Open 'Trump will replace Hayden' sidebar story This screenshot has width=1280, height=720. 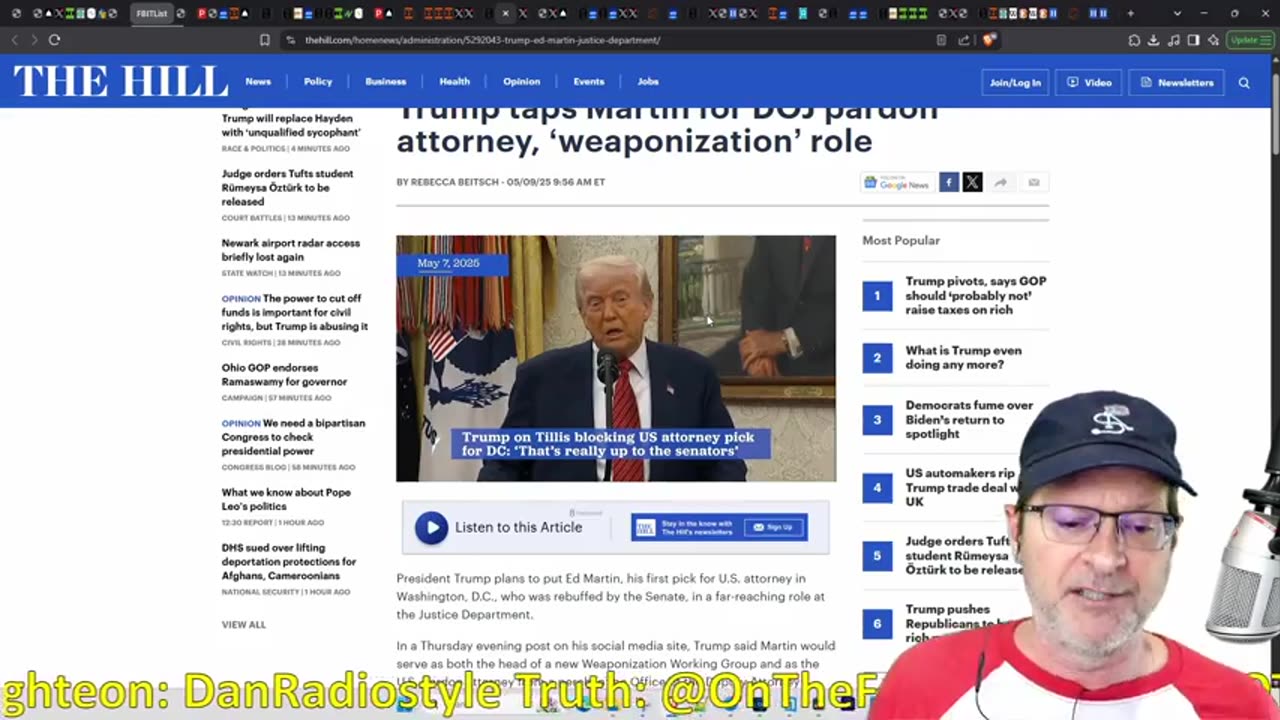291,125
